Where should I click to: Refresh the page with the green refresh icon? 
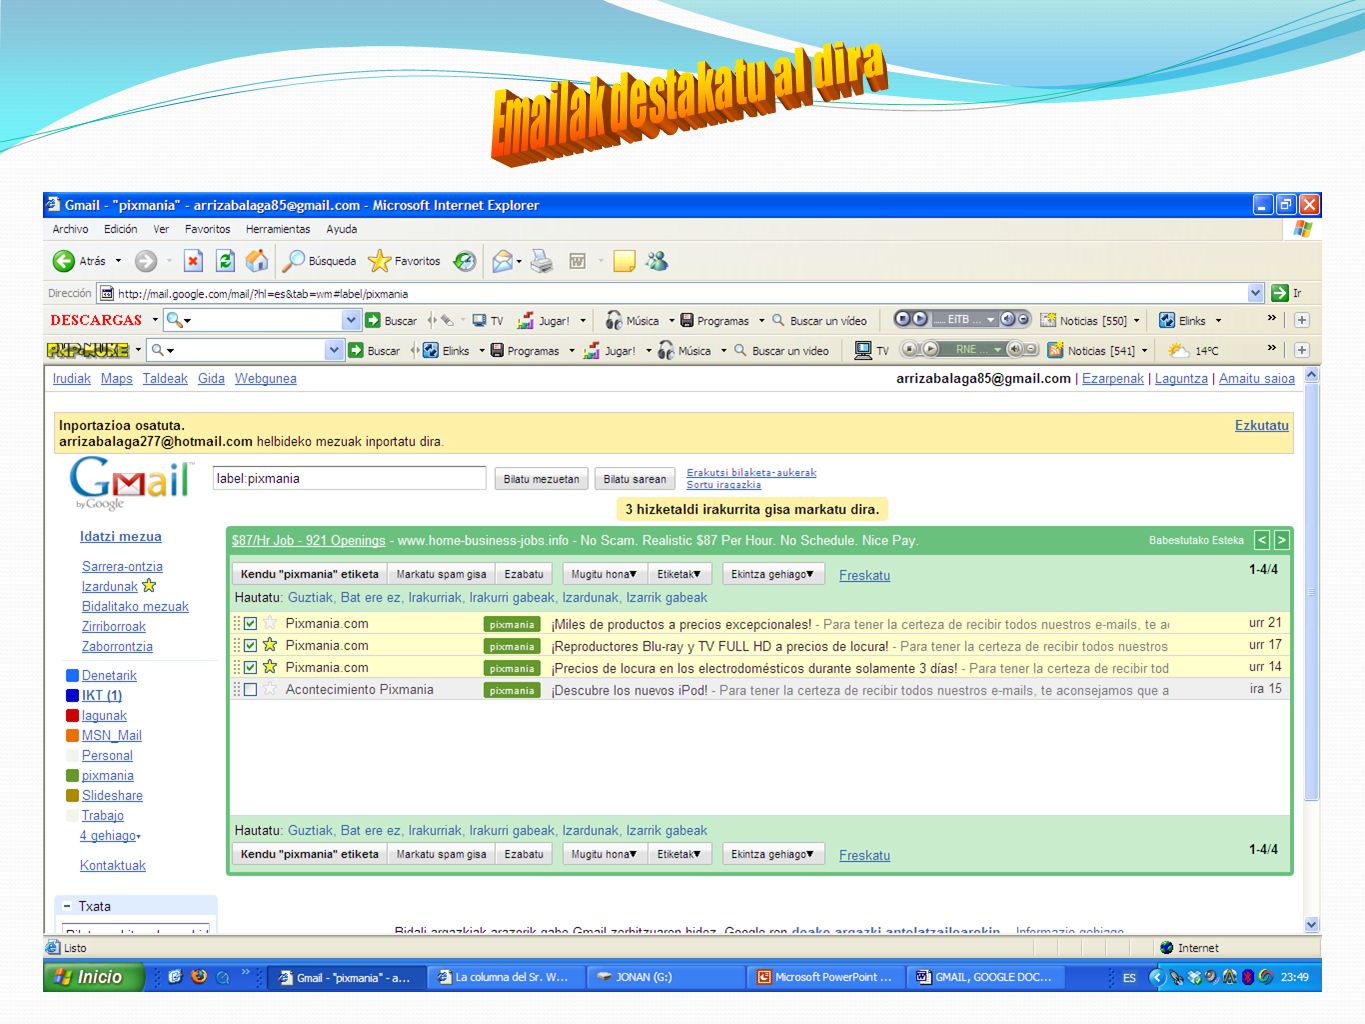(226, 261)
